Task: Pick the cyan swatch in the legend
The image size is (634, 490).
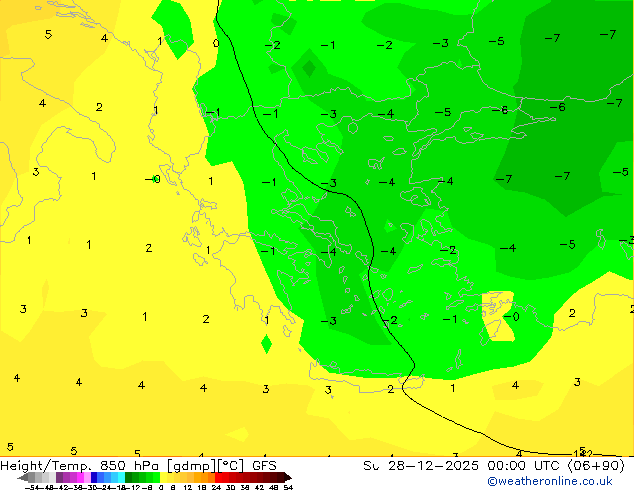Action: click(121, 477)
